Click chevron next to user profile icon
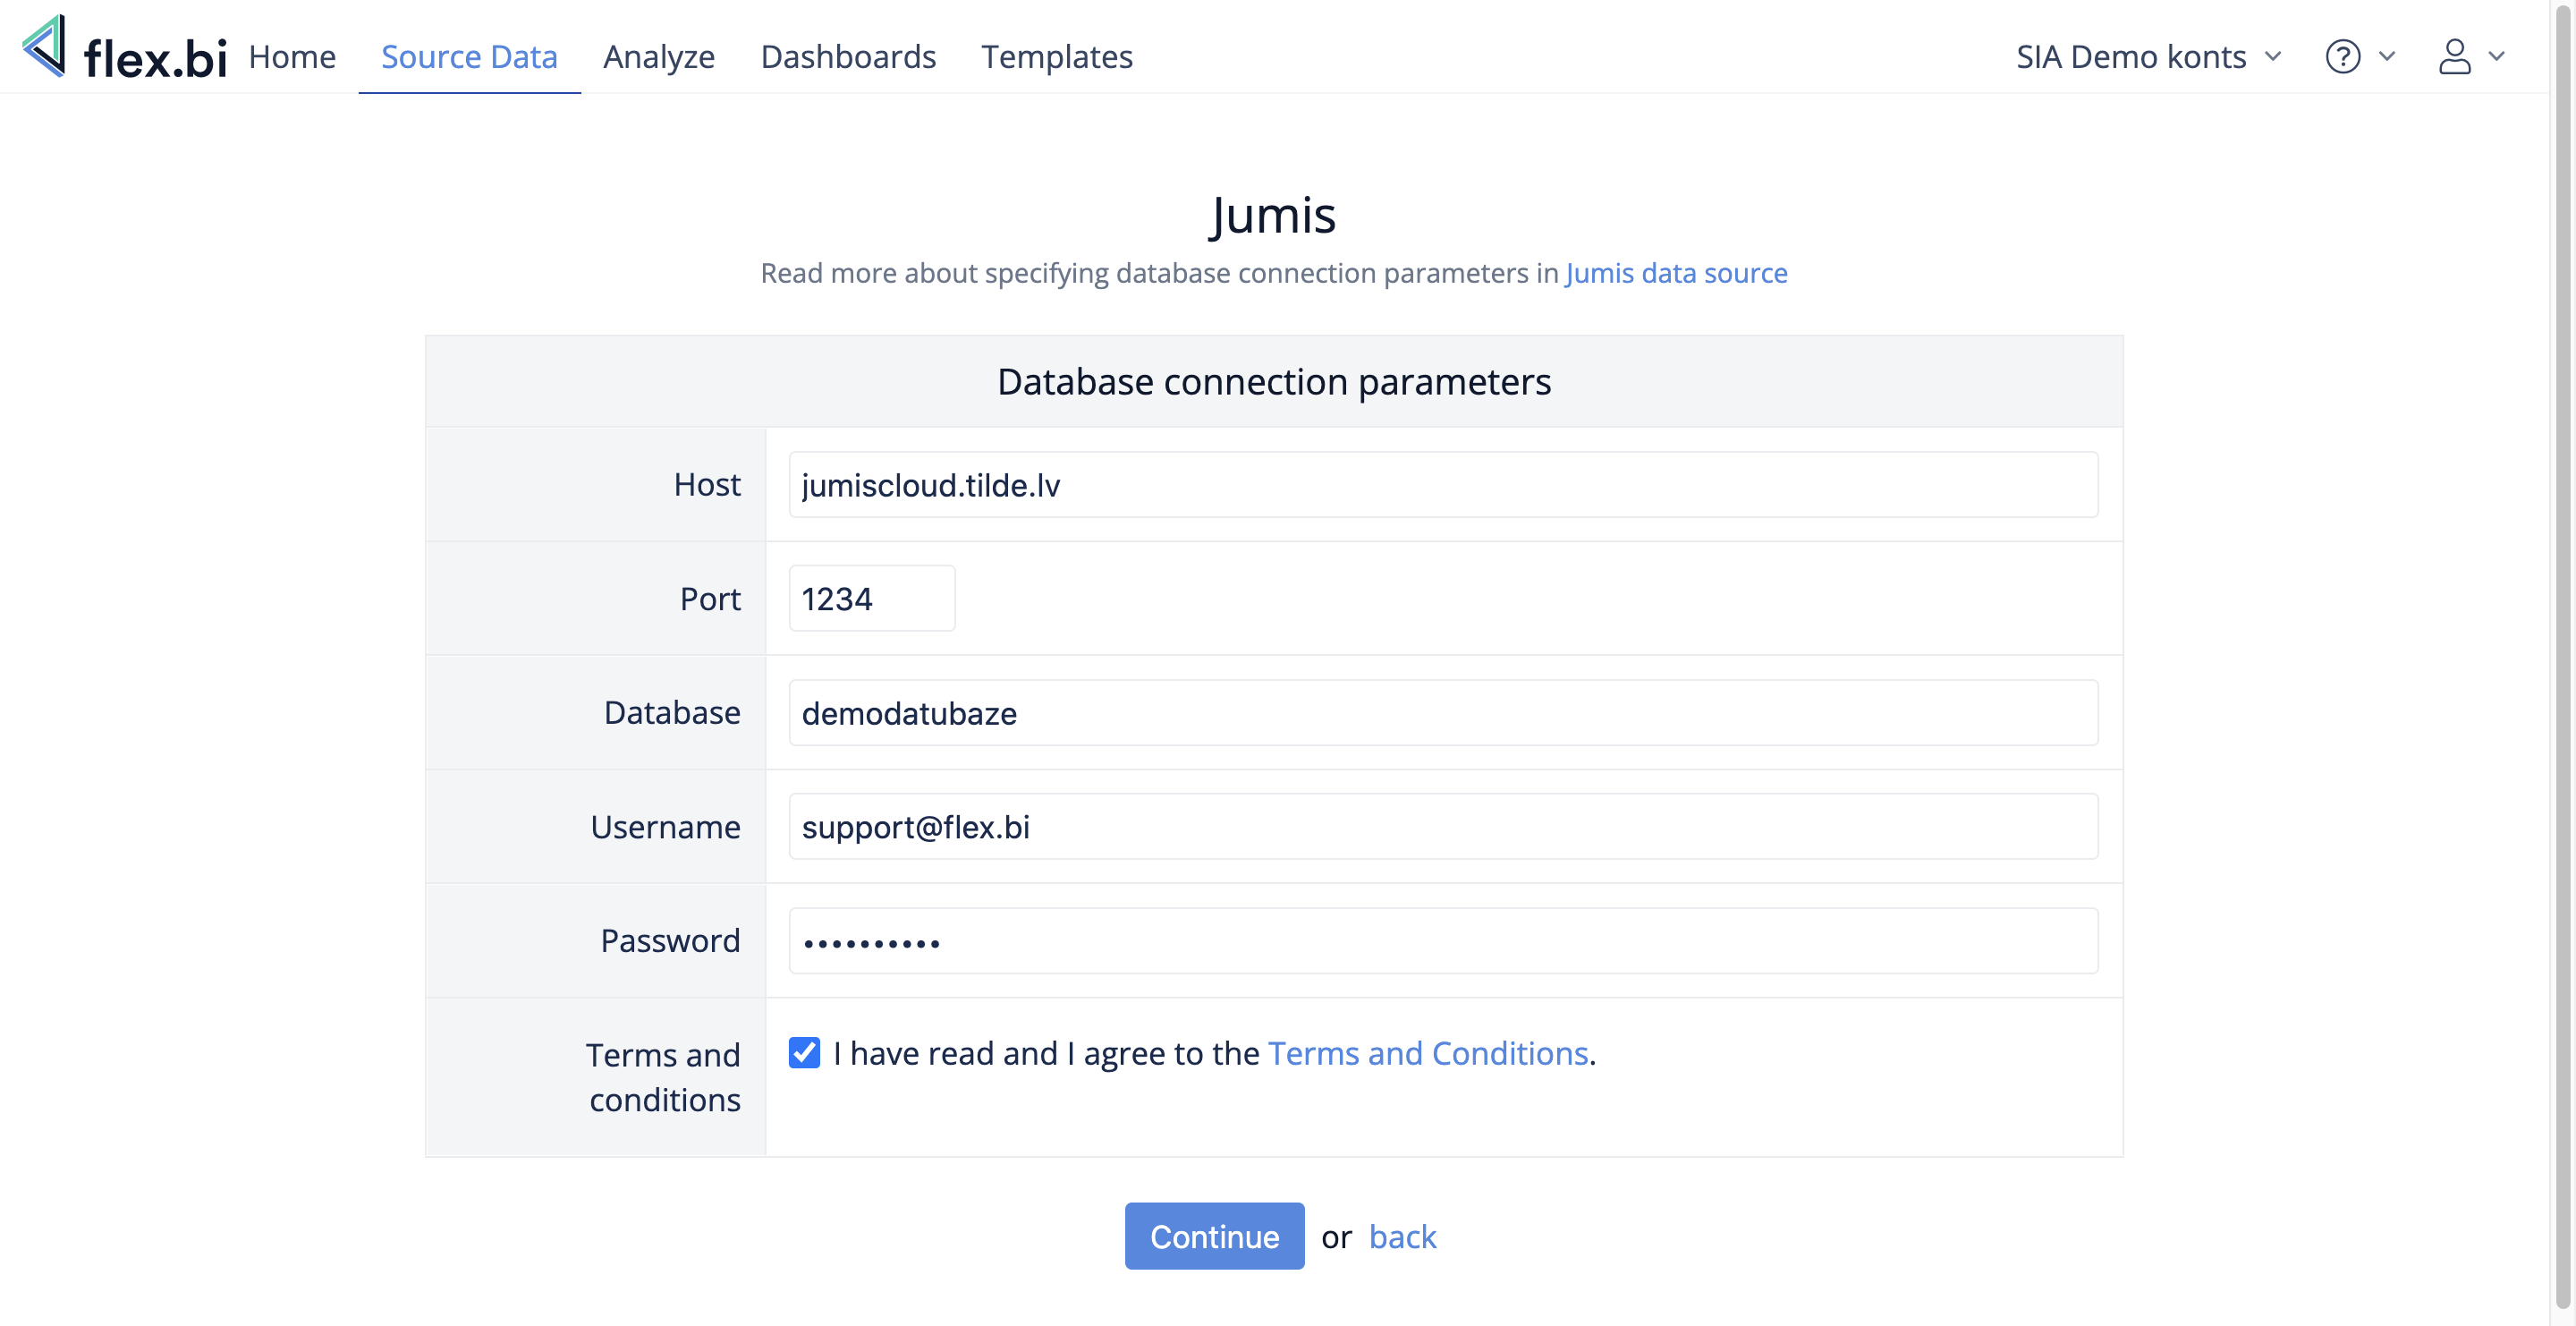2576x1326 pixels. click(2497, 57)
